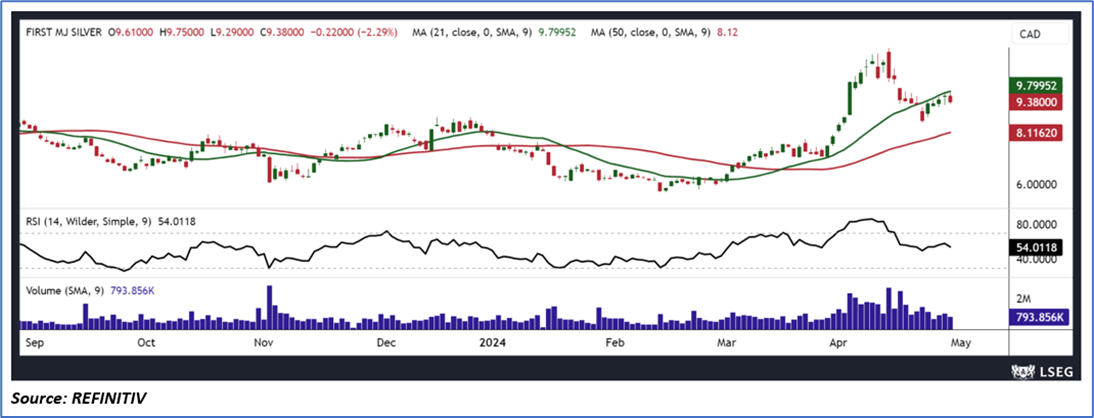Click the Source: REFINITIV caption
1094x418 pixels.
(79, 398)
